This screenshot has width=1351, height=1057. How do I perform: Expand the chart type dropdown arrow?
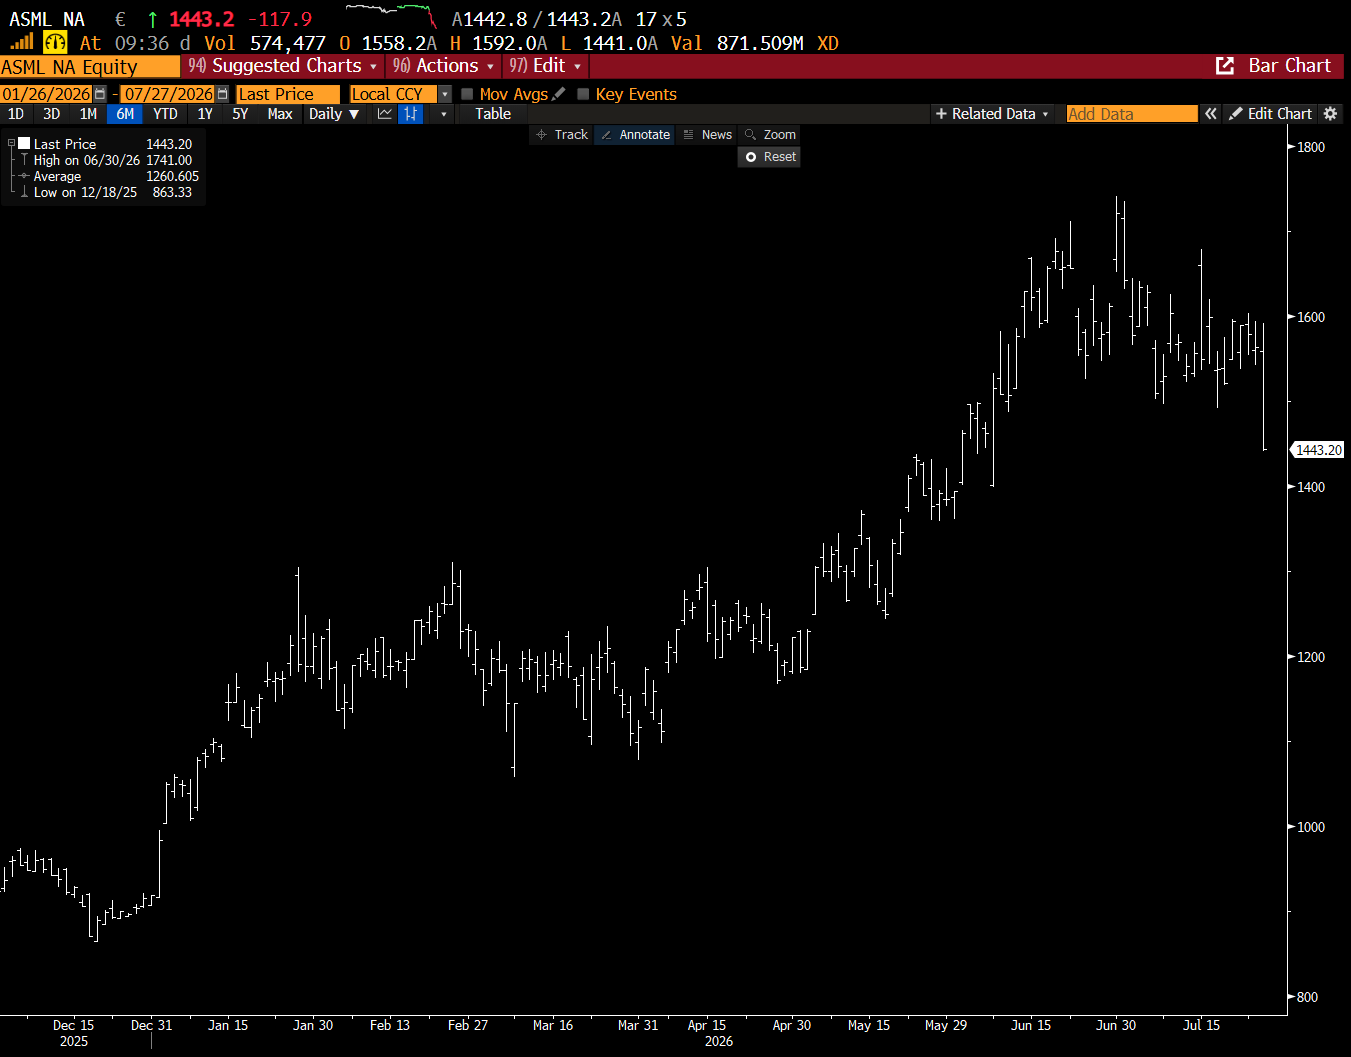[444, 114]
